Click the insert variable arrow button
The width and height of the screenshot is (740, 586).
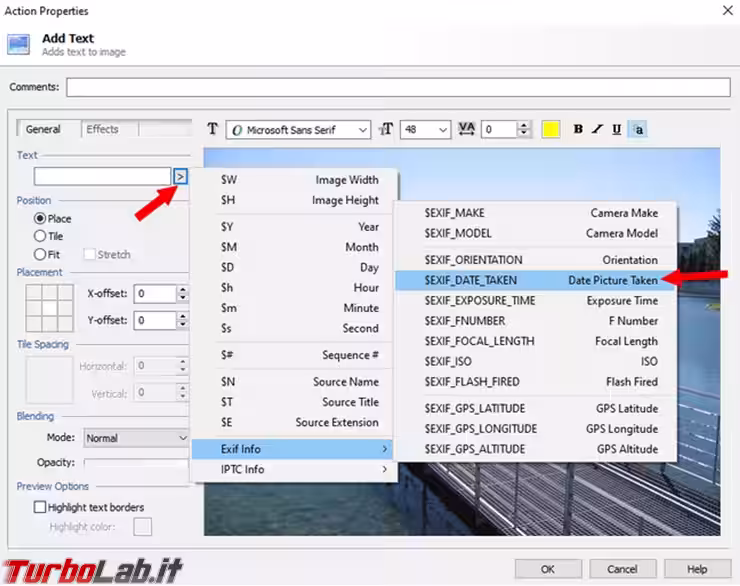pos(180,176)
